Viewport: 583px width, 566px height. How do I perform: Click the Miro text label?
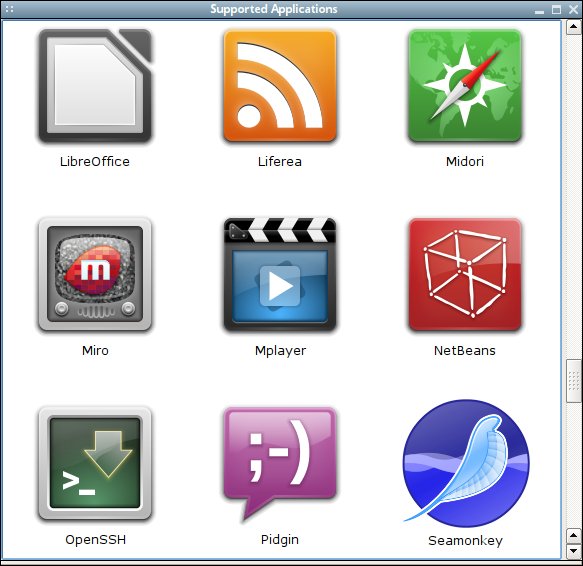coord(95,351)
